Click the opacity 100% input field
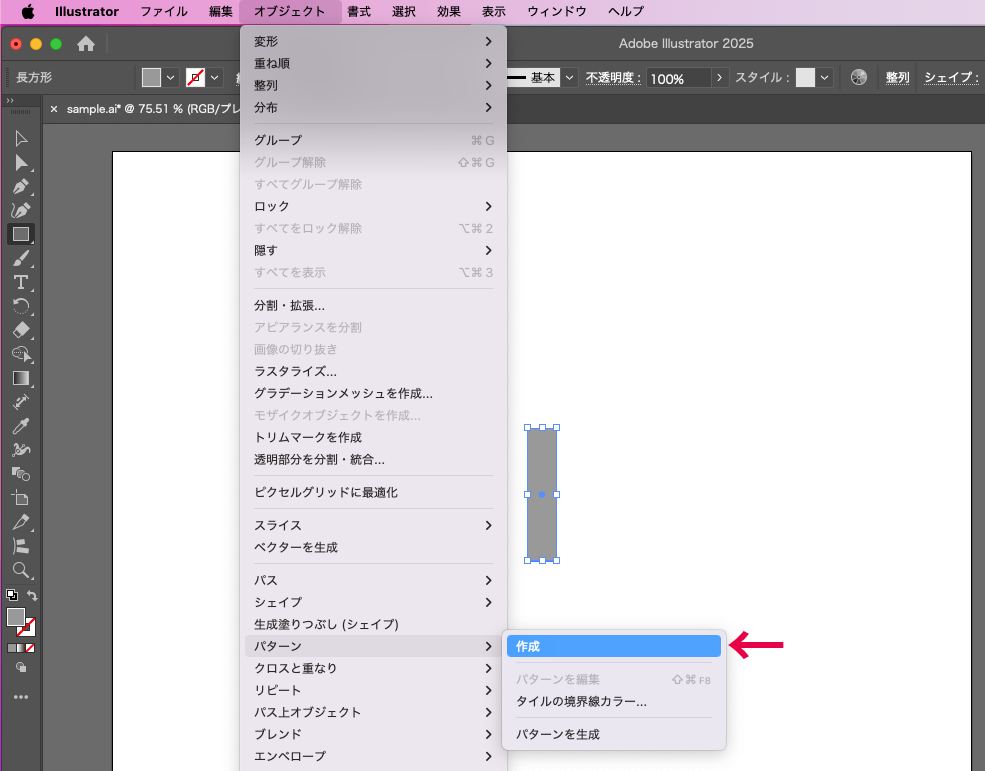The height and width of the screenshot is (771, 985). [x=678, y=79]
